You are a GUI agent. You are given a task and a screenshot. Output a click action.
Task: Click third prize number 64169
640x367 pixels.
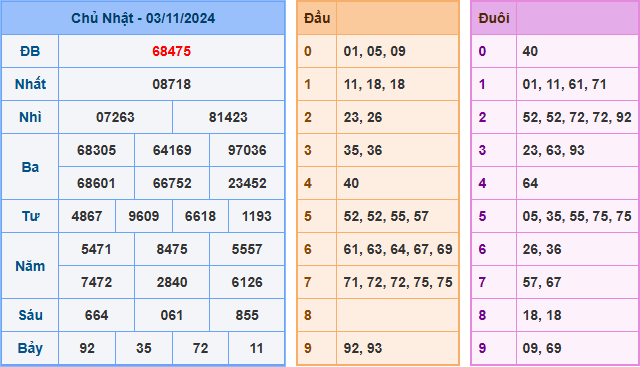point(172,150)
